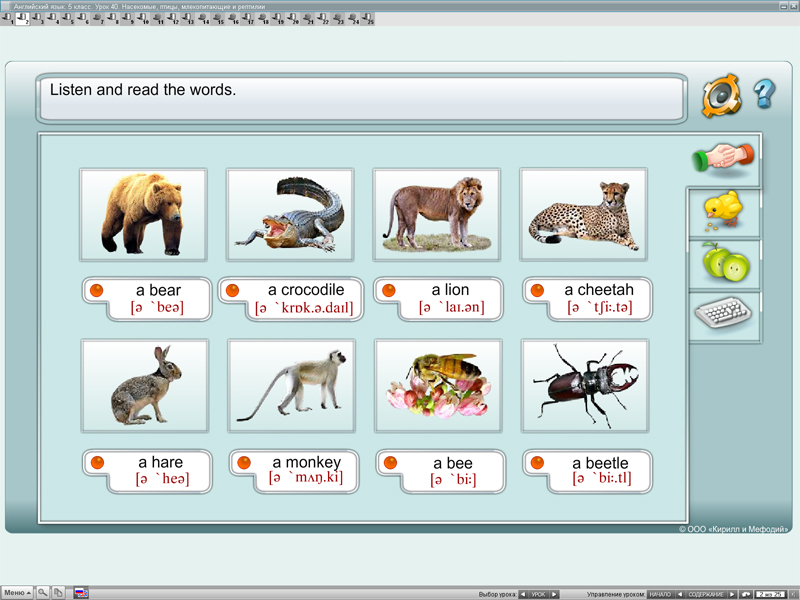This screenshot has height=600, width=800.
Task: Open help with the question mark icon
Action: click(x=764, y=93)
